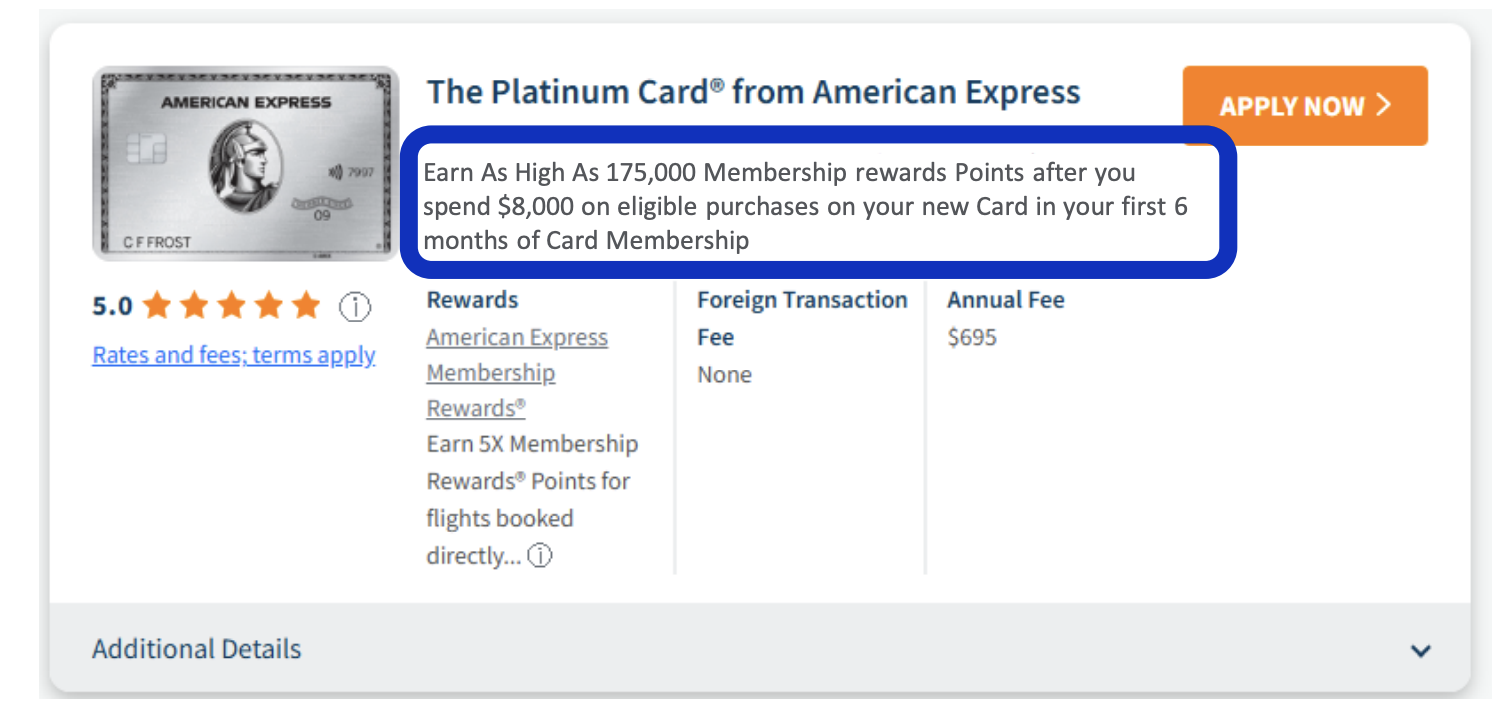Click the fourth orange star icon

tap(269, 307)
